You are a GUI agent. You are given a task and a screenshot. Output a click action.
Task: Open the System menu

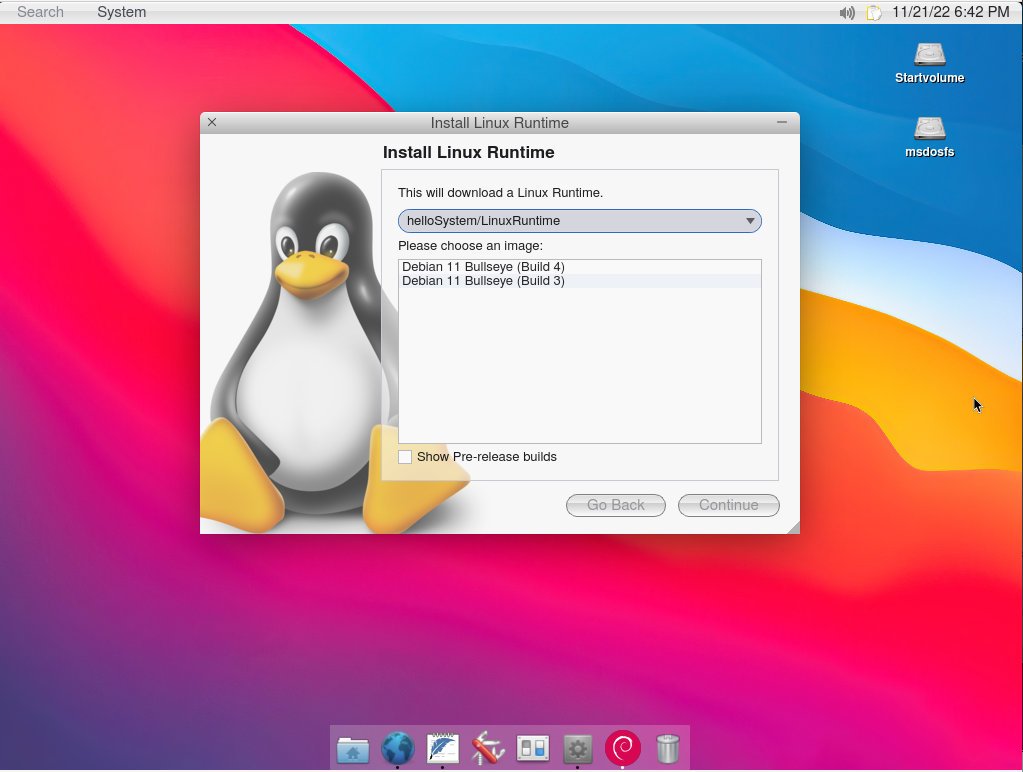(x=120, y=12)
